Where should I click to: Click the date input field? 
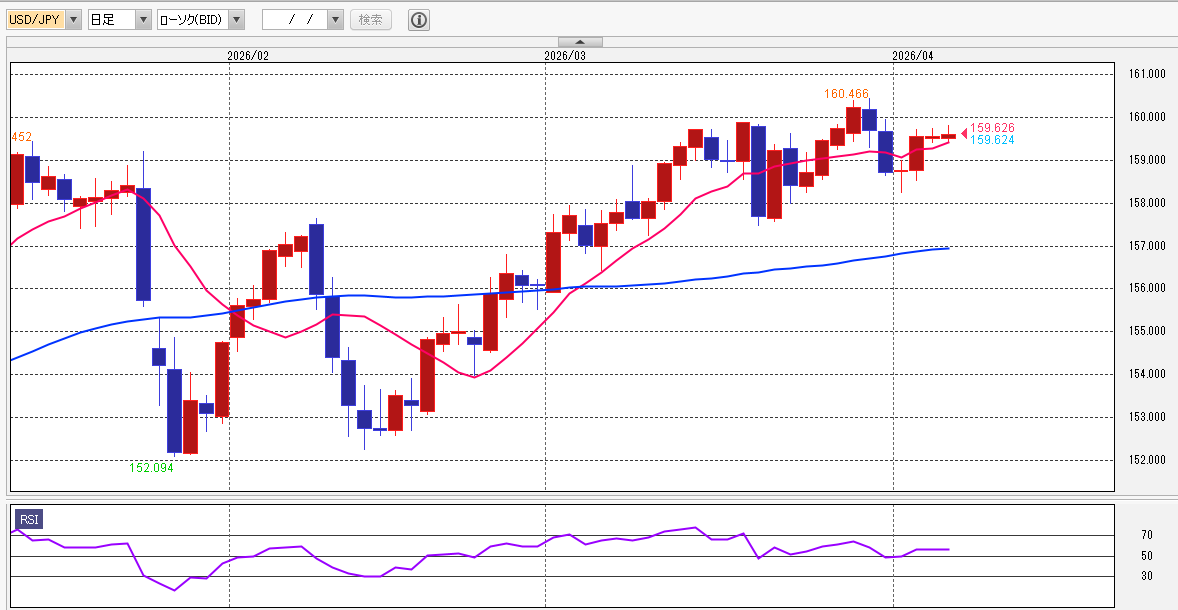(295, 20)
